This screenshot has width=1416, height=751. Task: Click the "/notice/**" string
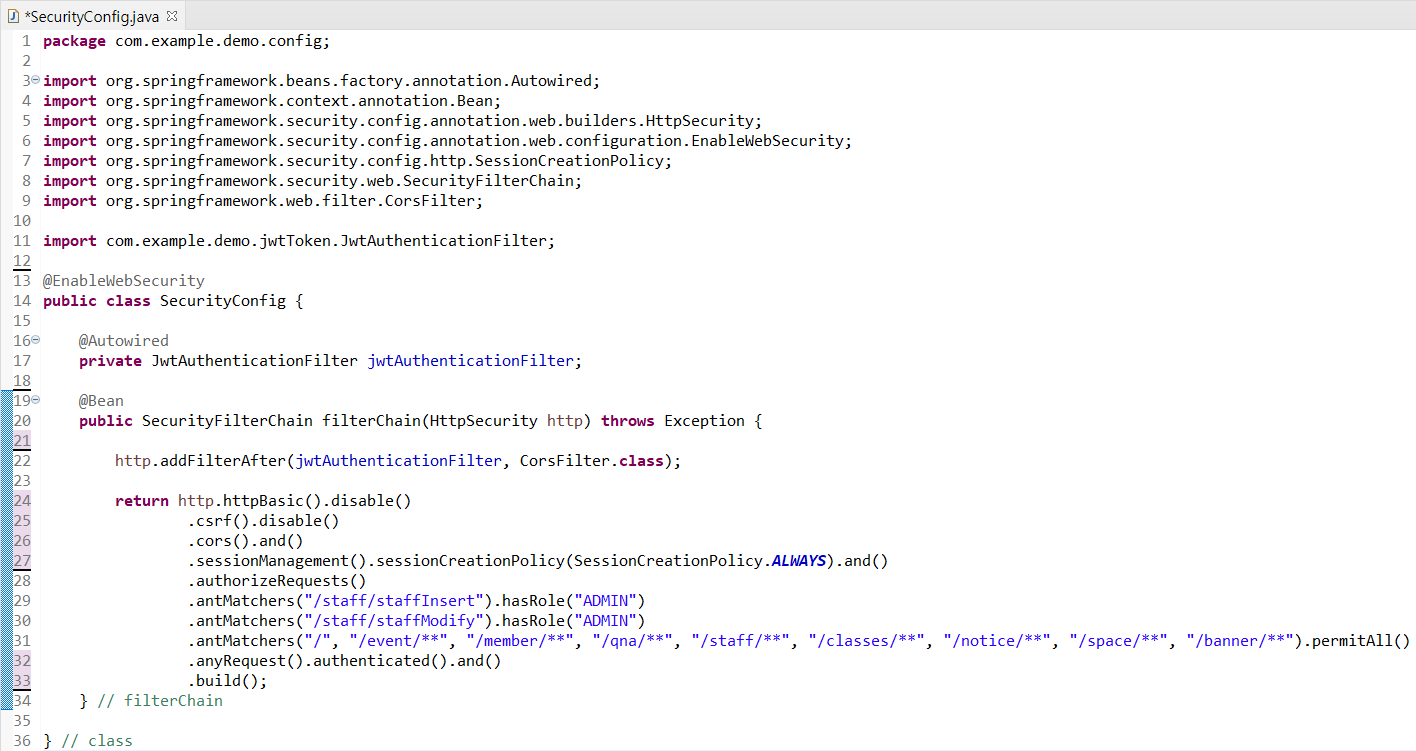click(997, 641)
